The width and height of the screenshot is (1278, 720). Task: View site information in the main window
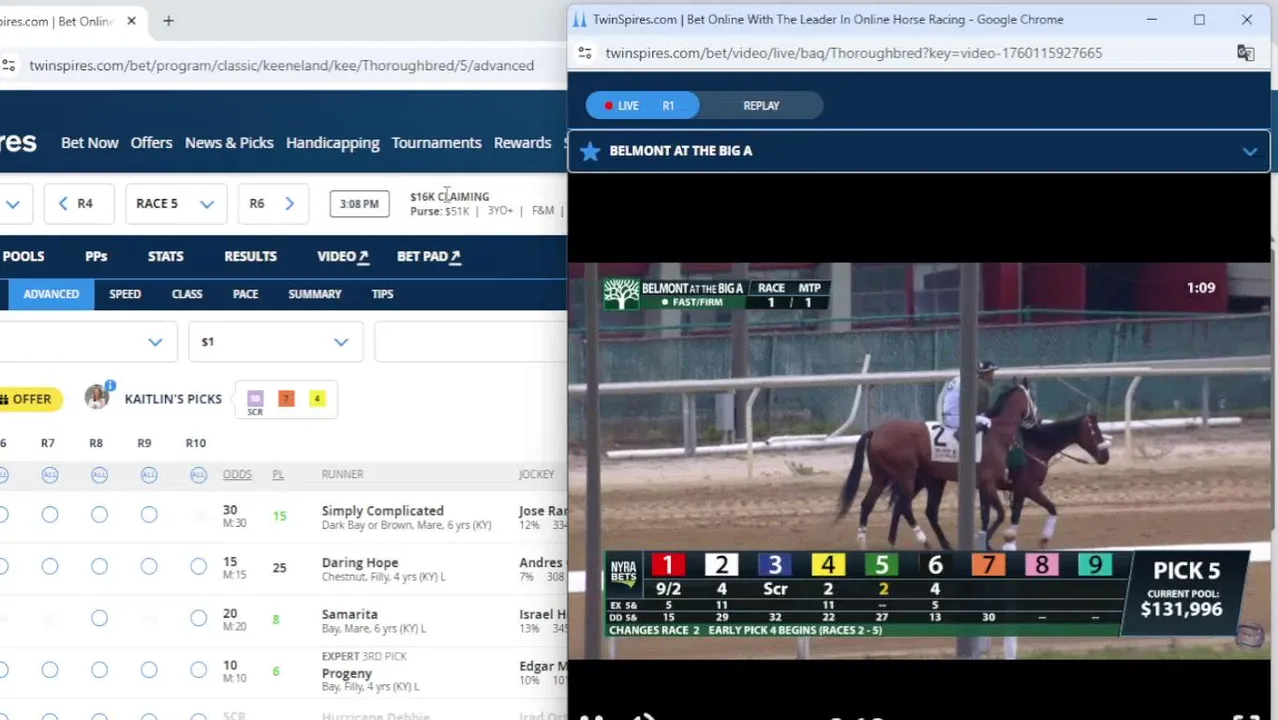[x=9, y=65]
